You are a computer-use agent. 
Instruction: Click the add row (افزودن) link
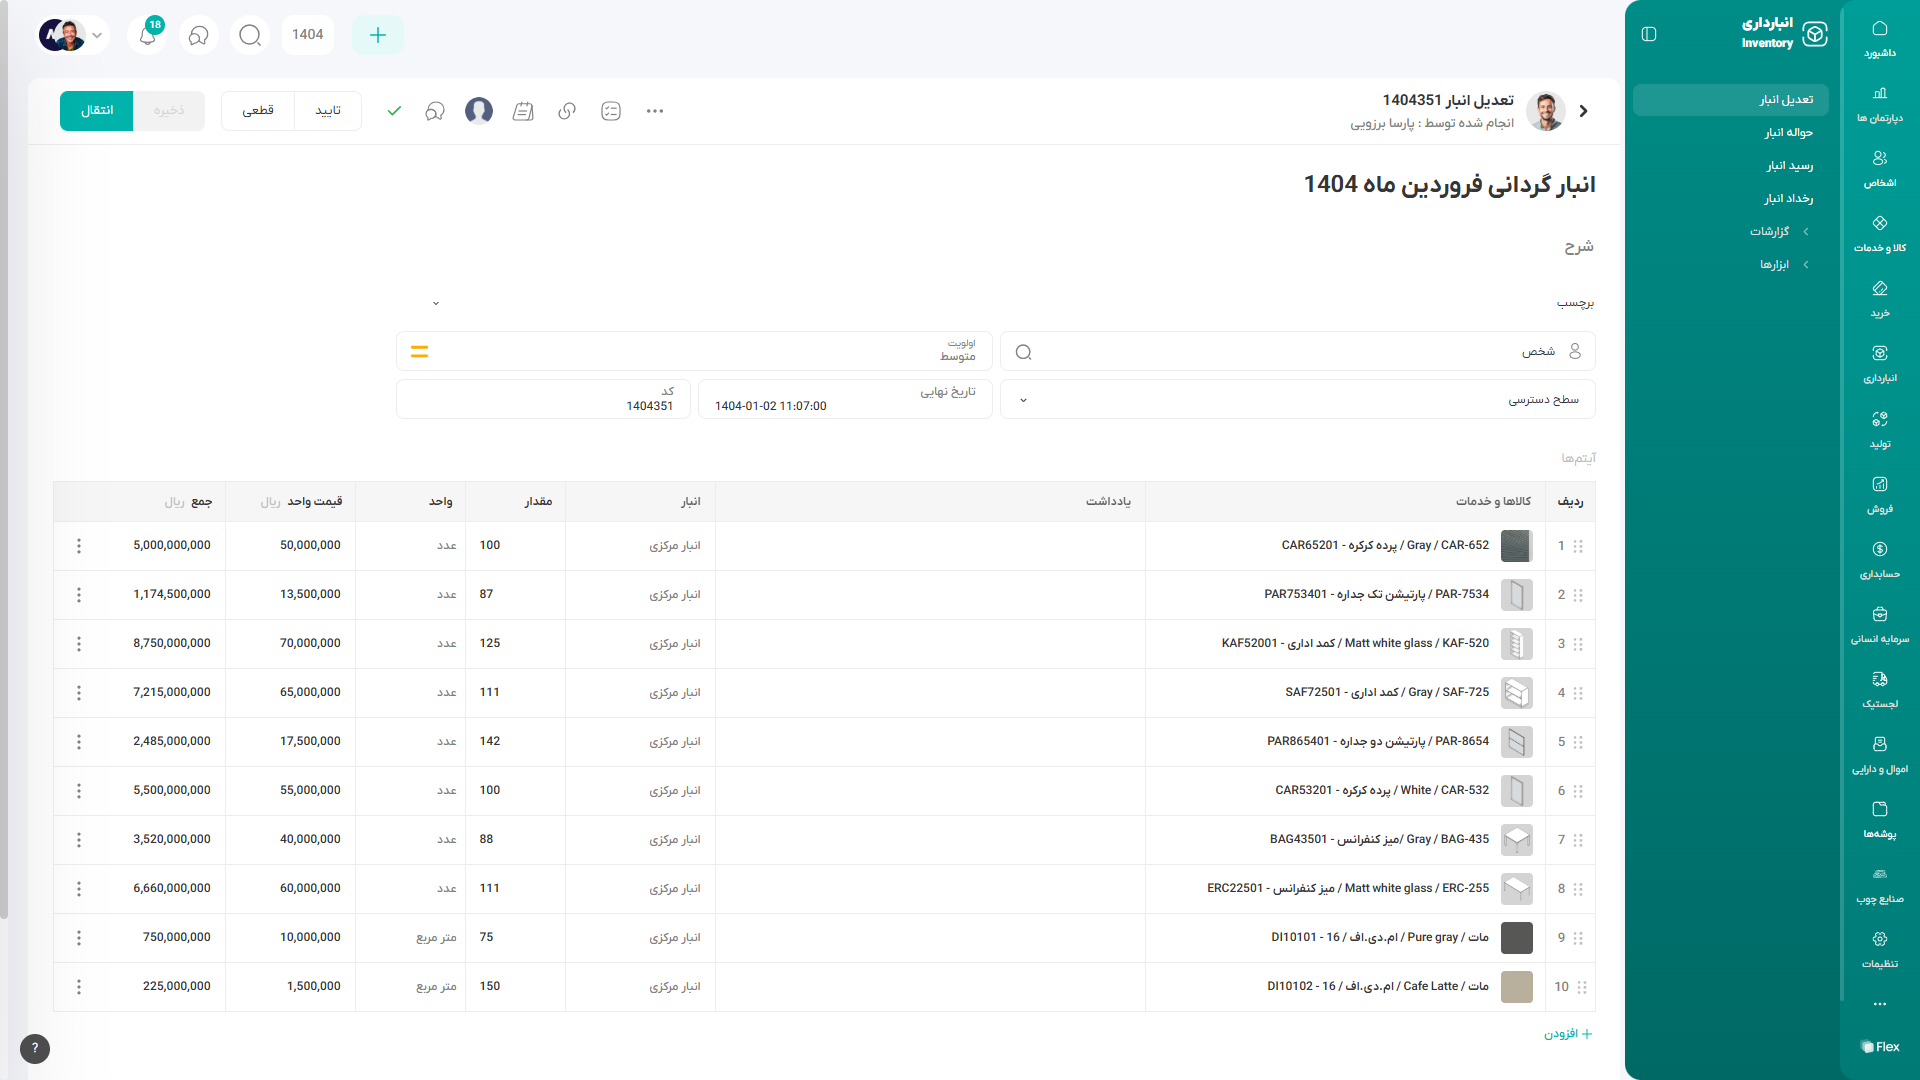pyautogui.click(x=1567, y=1034)
